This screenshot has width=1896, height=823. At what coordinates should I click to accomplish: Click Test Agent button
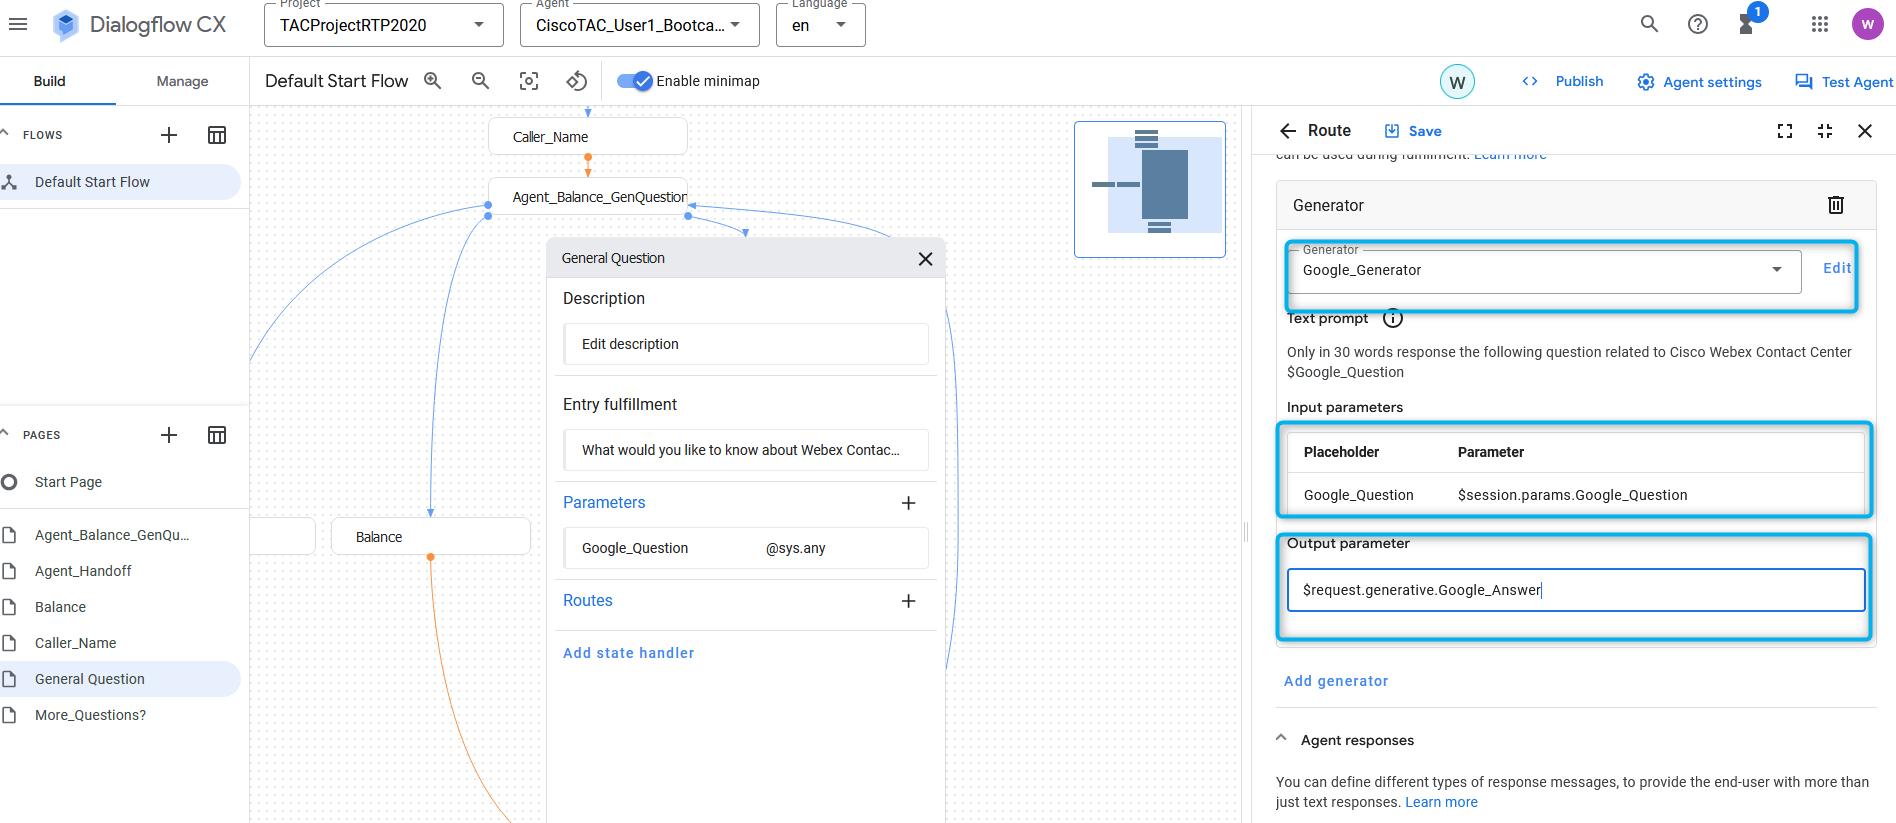tap(1844, 82)
